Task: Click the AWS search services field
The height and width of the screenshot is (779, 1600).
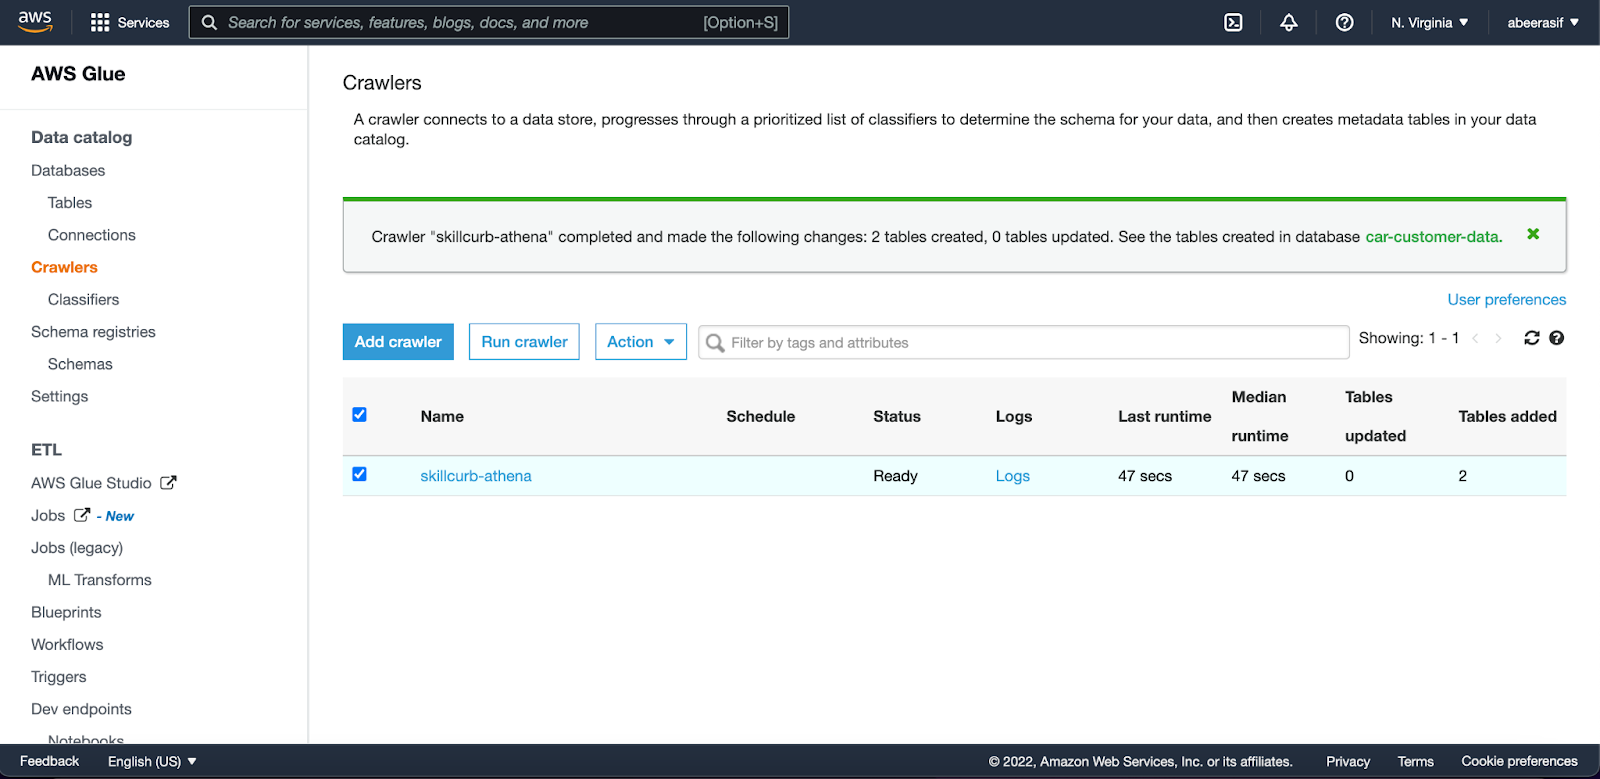Action: (x=489, y=22)
